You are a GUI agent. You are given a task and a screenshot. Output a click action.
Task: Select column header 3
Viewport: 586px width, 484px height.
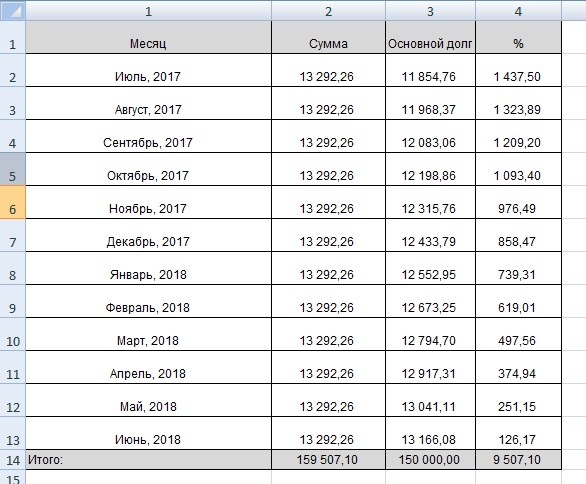(x=431, y=11)
